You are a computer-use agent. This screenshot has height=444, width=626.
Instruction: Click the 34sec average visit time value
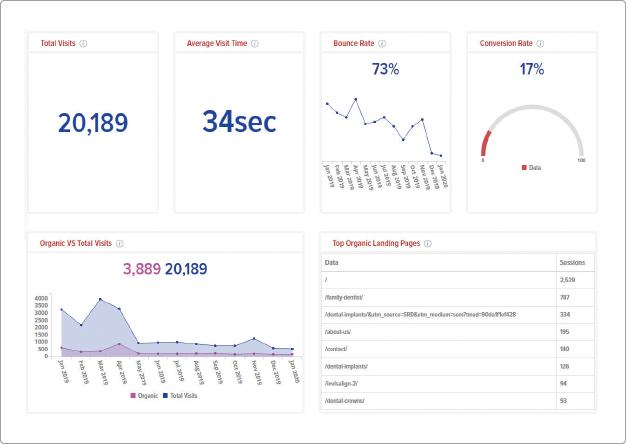pyautogui.click(x=239, y=121)
